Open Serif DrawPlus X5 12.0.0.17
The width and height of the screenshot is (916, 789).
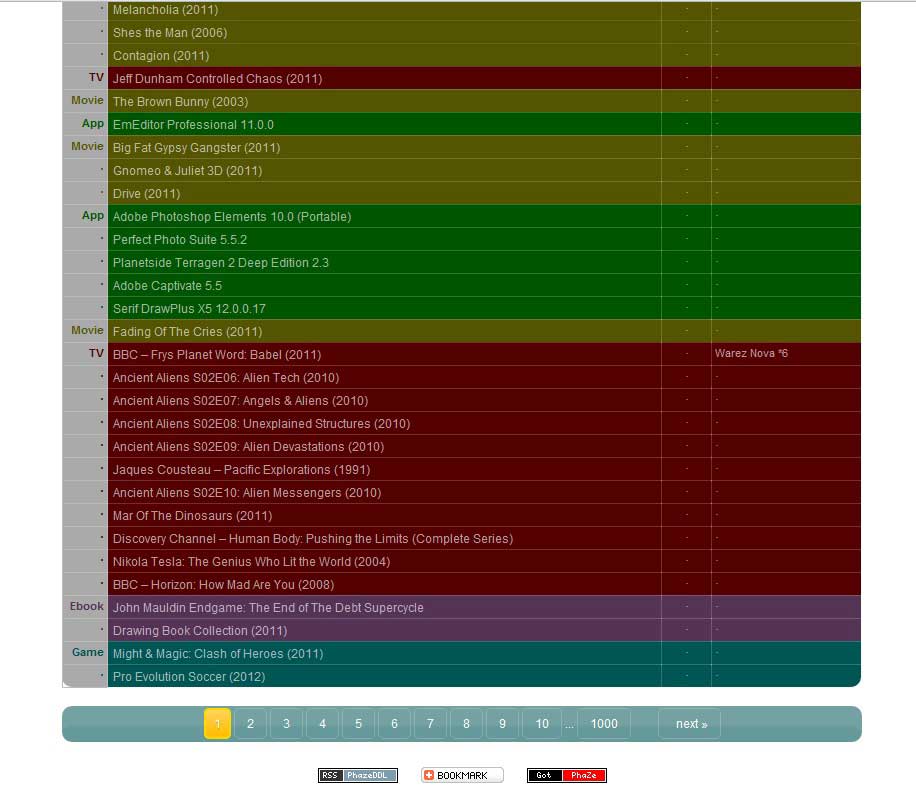[189, 308]
